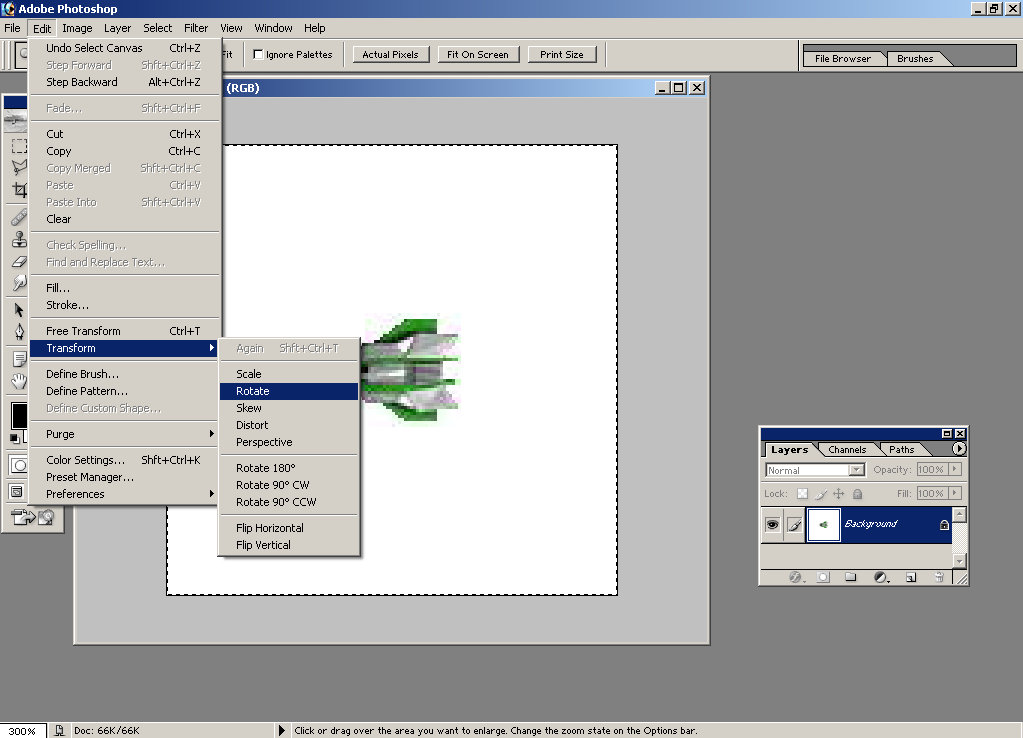
Task: Add a layer mask in Layers panel
Action: click(x=823, y=577)
